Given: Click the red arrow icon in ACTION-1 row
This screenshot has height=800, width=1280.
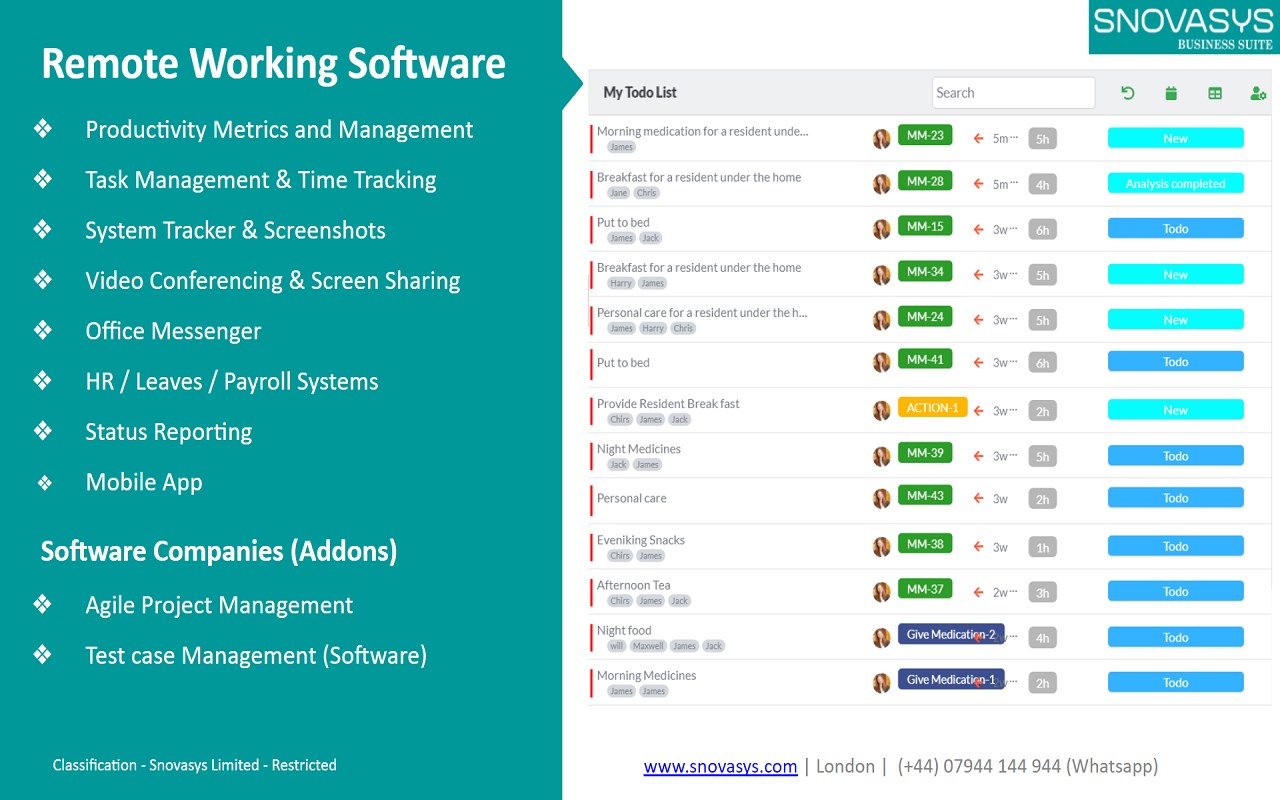Looking at the screenshot, I should pyautogui.click(x=979, y=411).
